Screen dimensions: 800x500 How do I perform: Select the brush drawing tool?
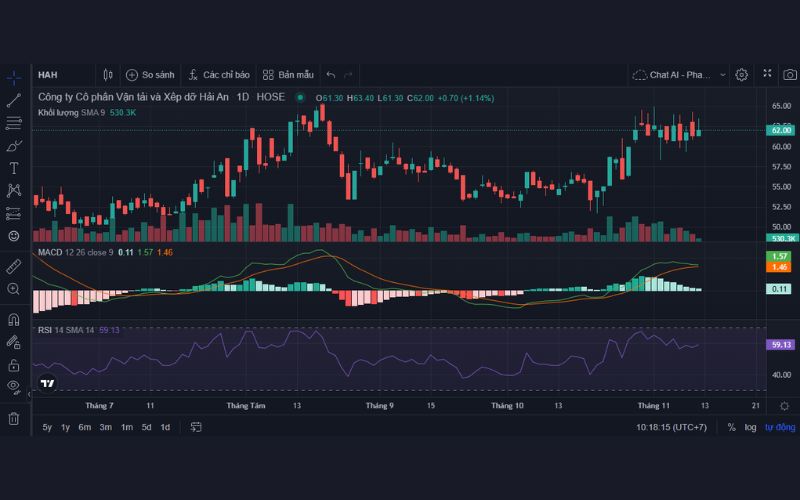tap(14, 145)
